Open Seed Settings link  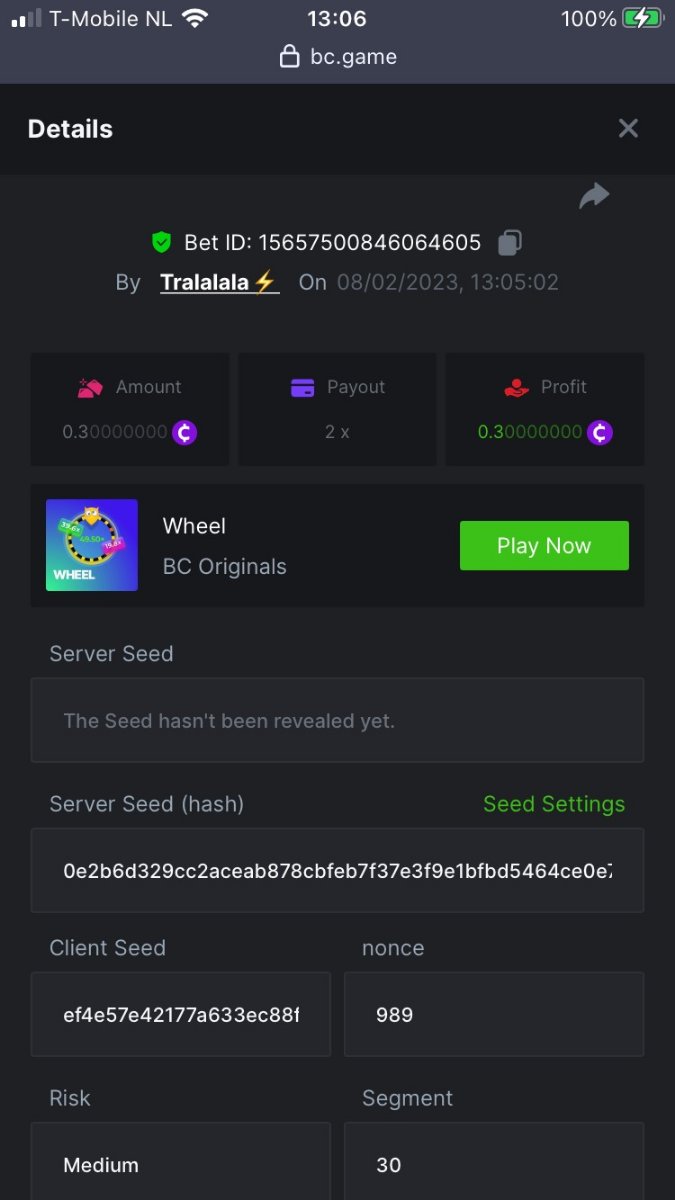pos(553,804)
